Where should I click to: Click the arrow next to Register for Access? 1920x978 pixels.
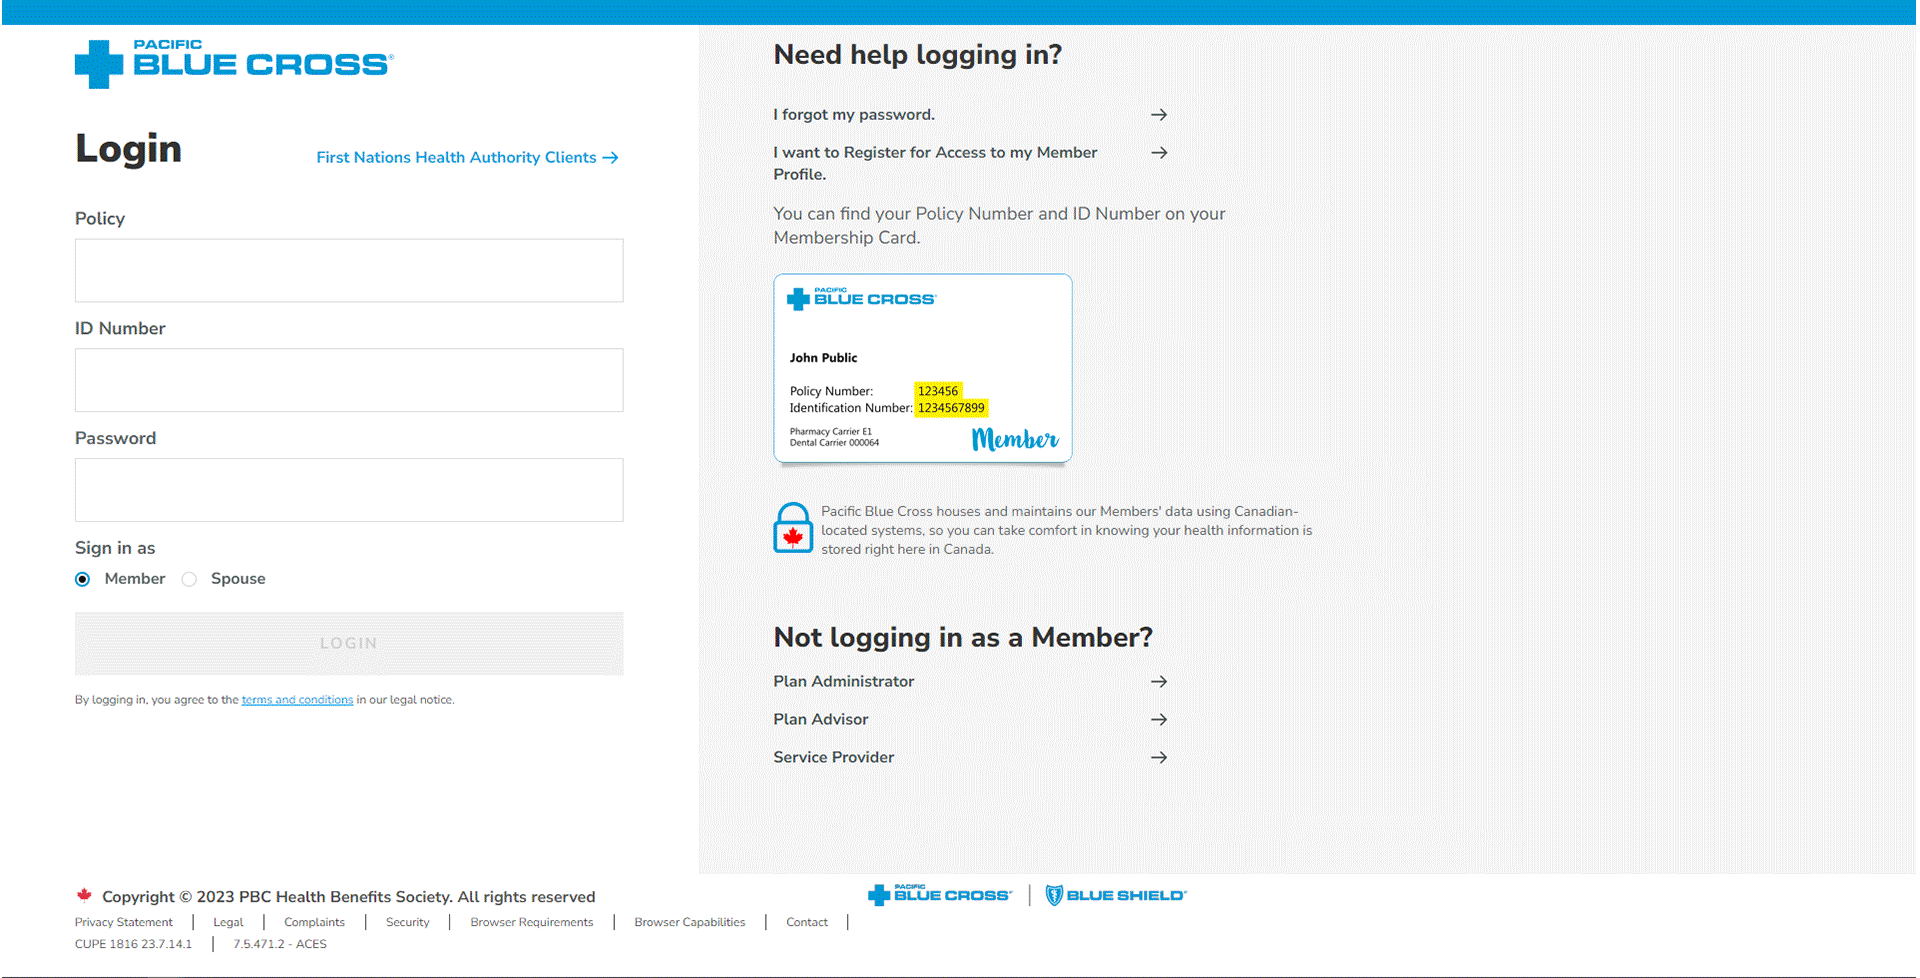pyautogui.click(x=1159, y=153)
